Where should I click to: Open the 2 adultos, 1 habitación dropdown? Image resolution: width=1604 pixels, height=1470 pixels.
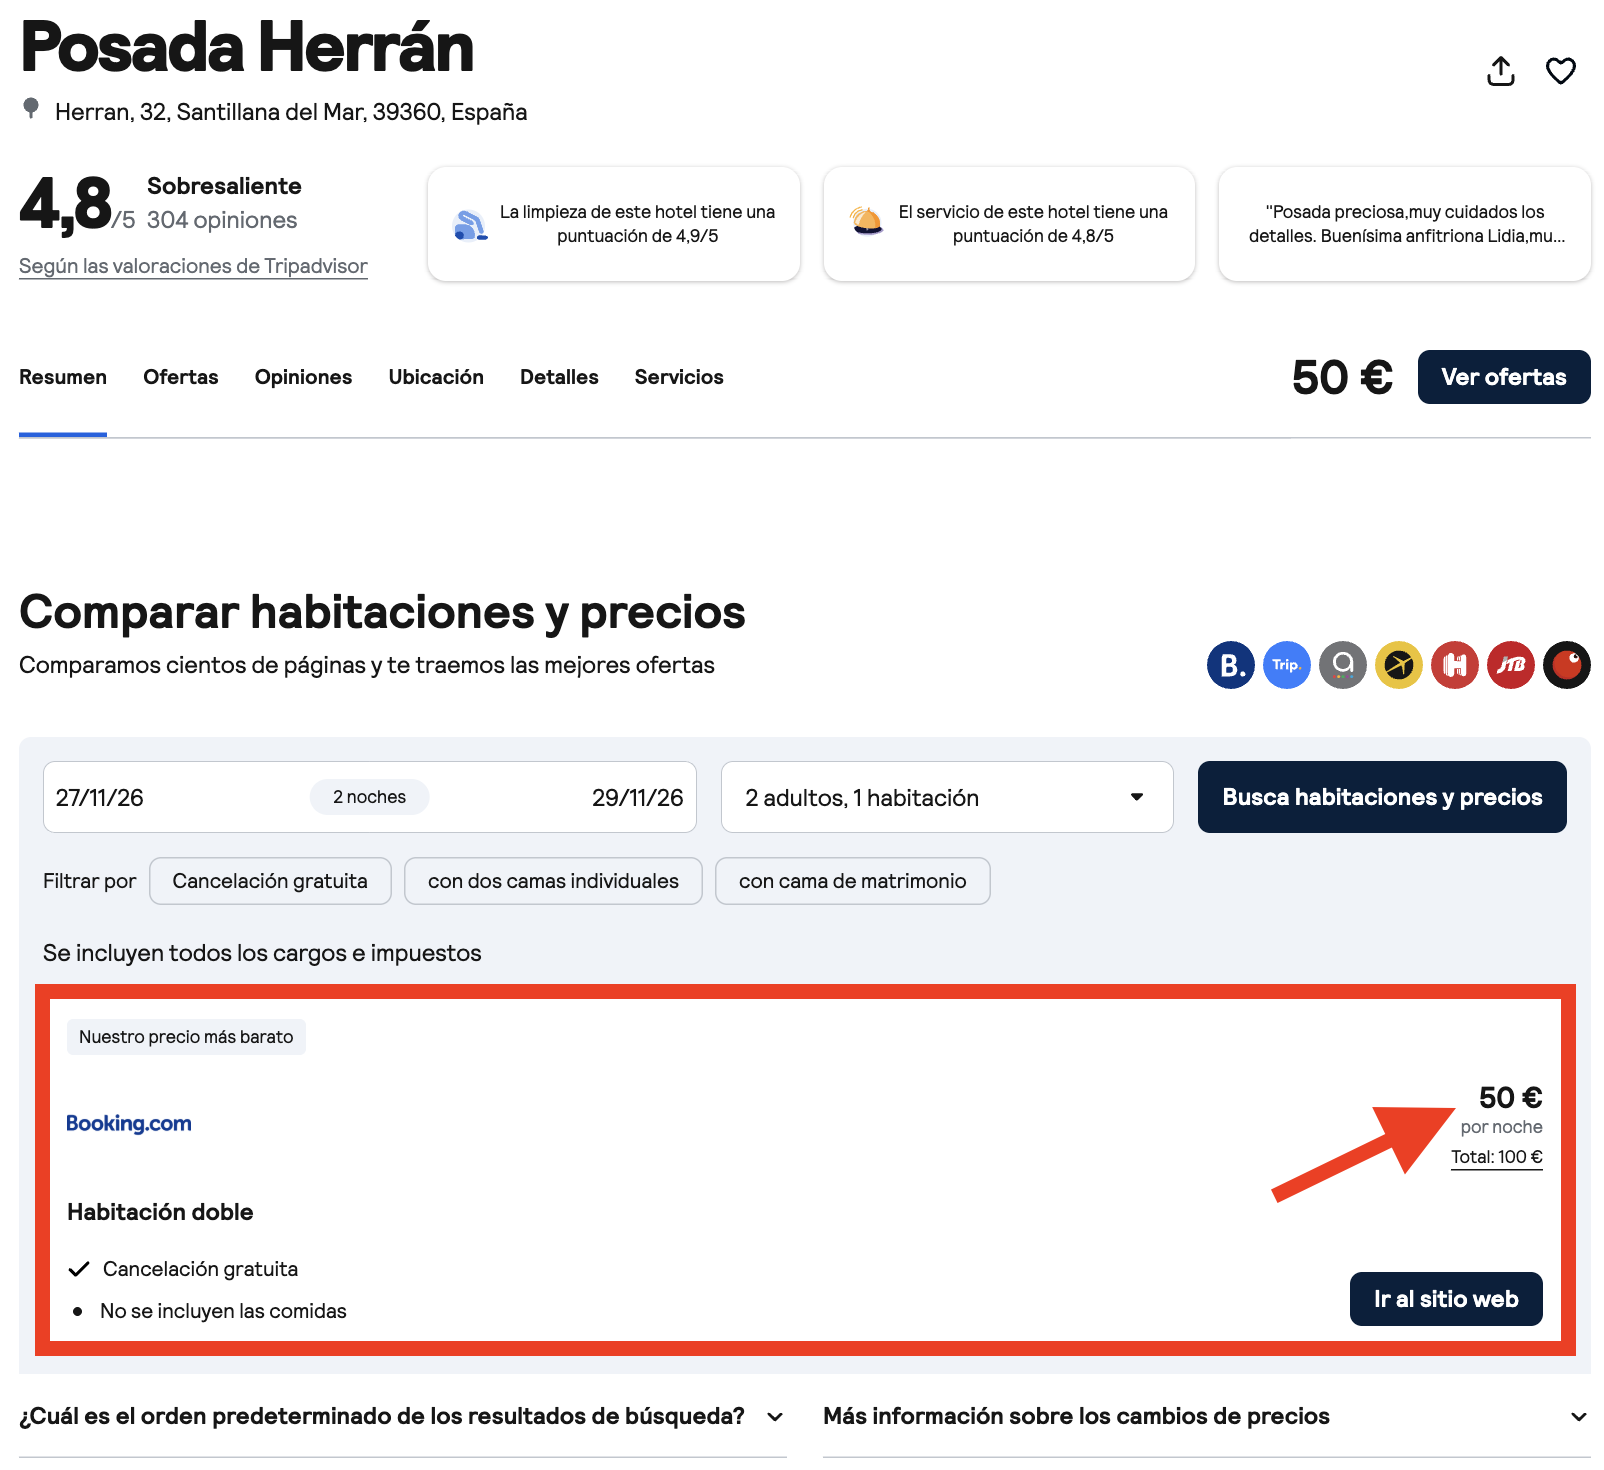tap(947, 797)
